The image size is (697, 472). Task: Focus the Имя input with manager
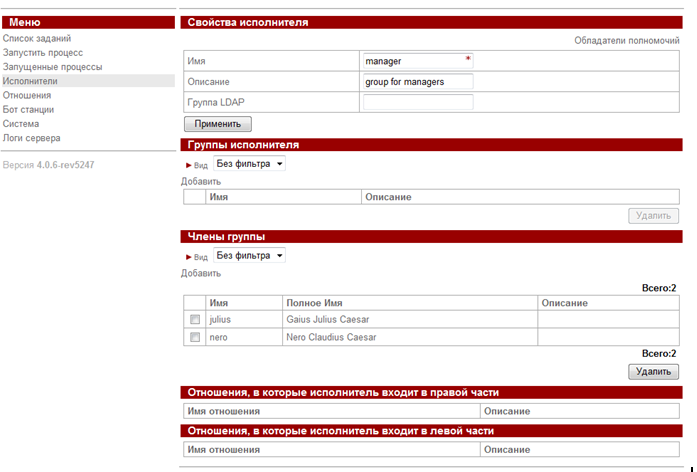[418, 61]
